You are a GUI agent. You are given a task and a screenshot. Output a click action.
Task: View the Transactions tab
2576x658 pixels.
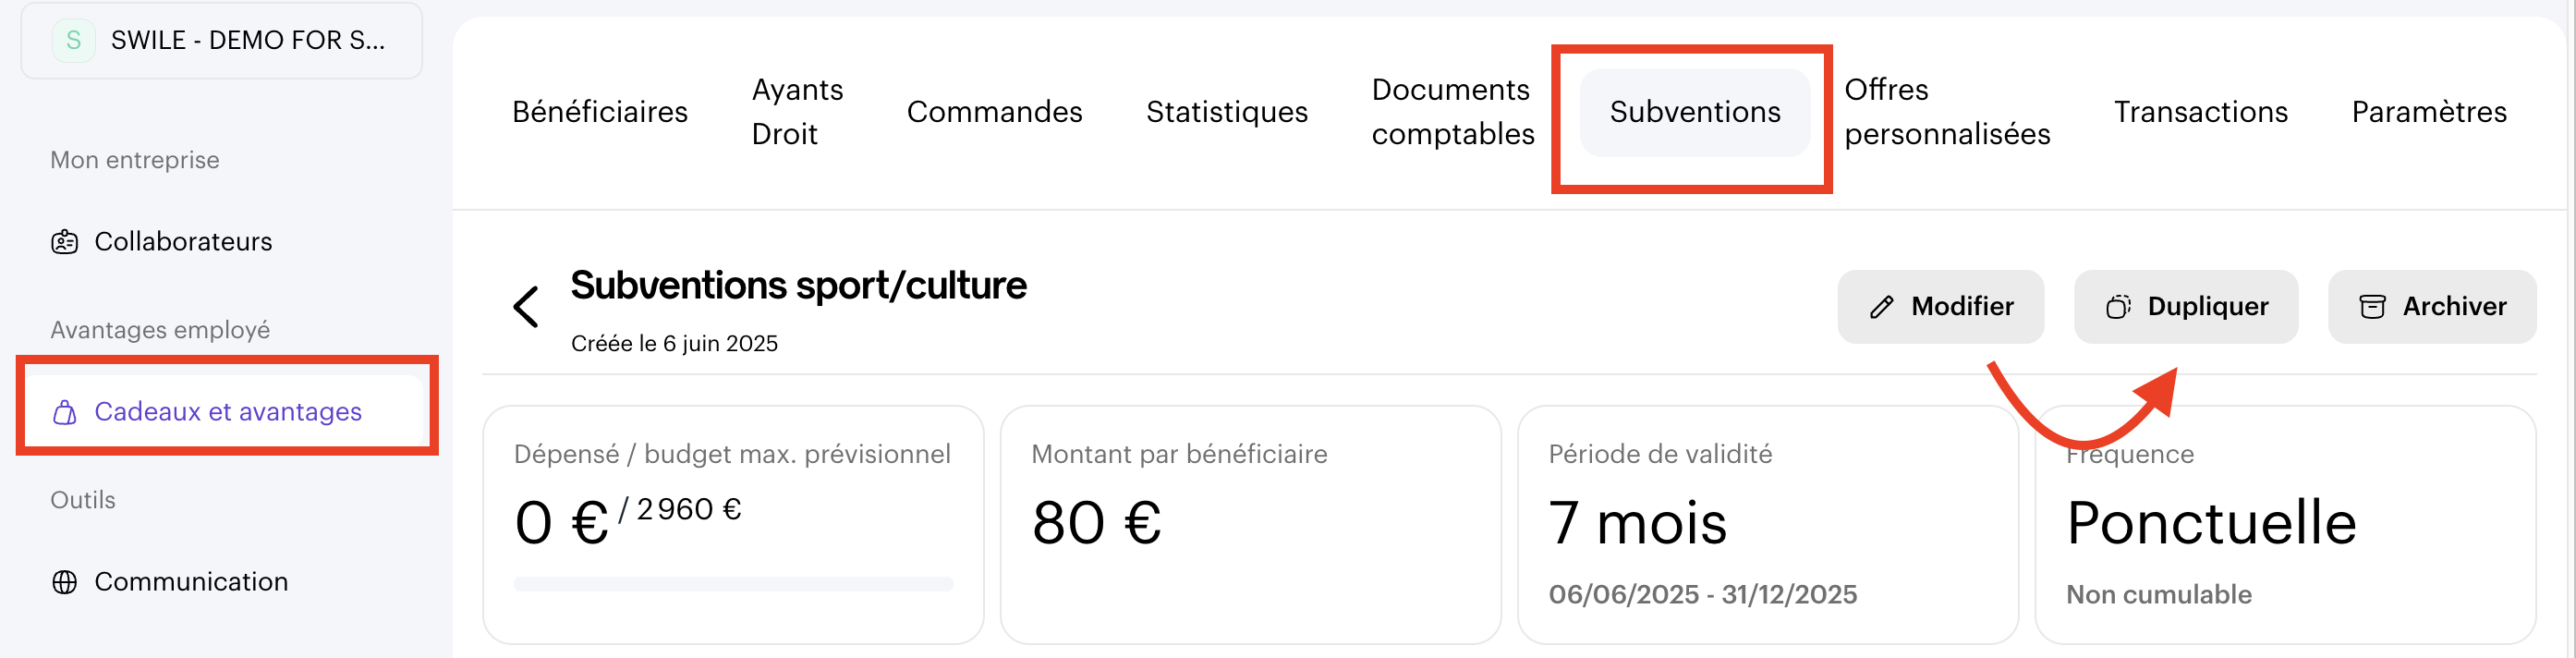pyautogui.click(x=2200, y=112)
